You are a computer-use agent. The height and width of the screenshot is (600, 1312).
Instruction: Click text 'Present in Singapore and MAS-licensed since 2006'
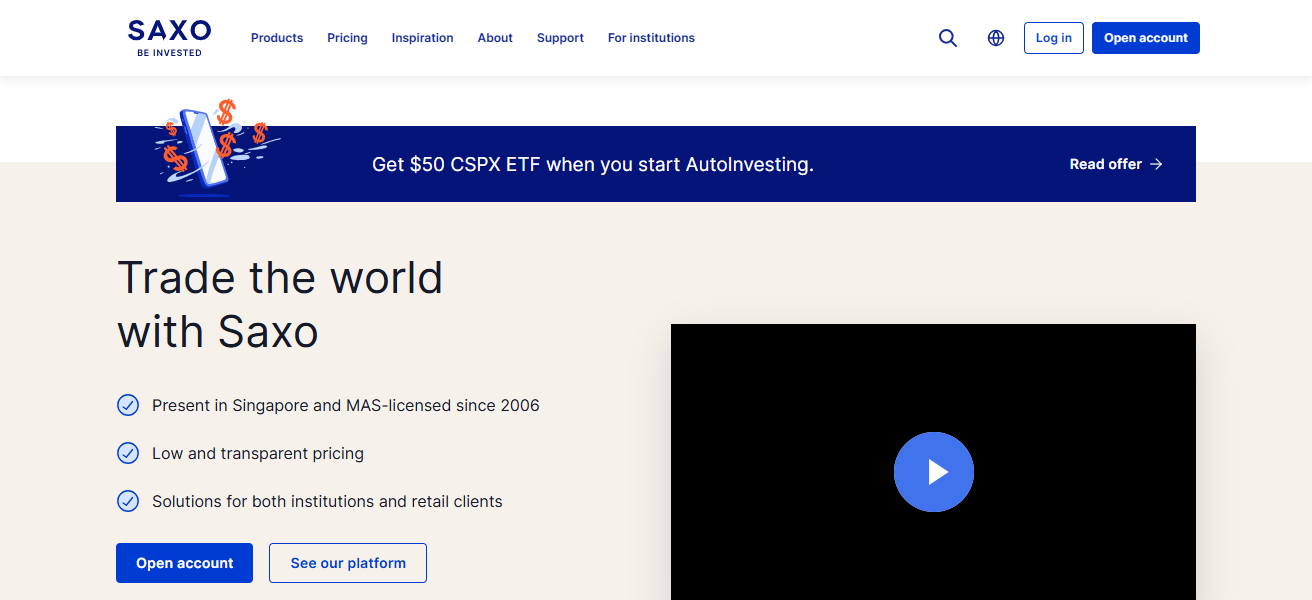[x=346, y=405]
